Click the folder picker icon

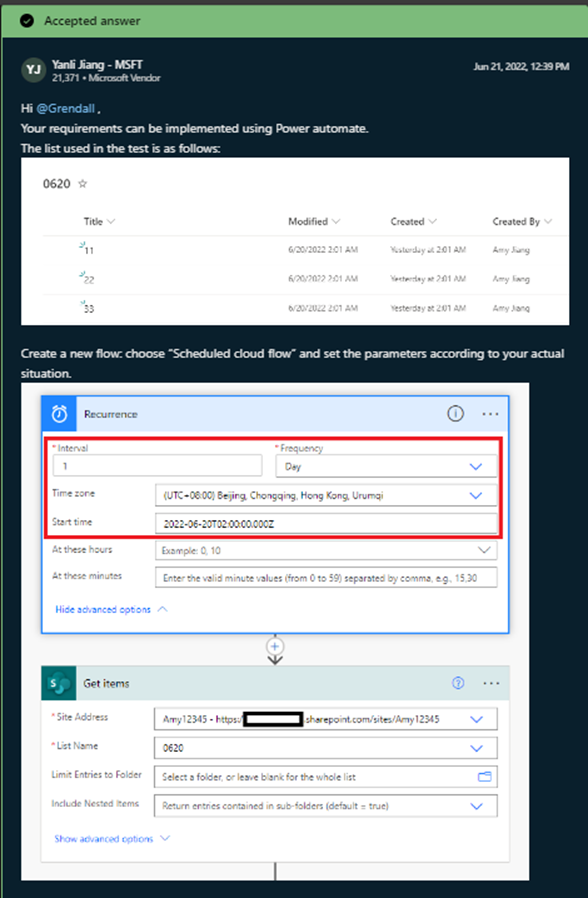point(484,777)
